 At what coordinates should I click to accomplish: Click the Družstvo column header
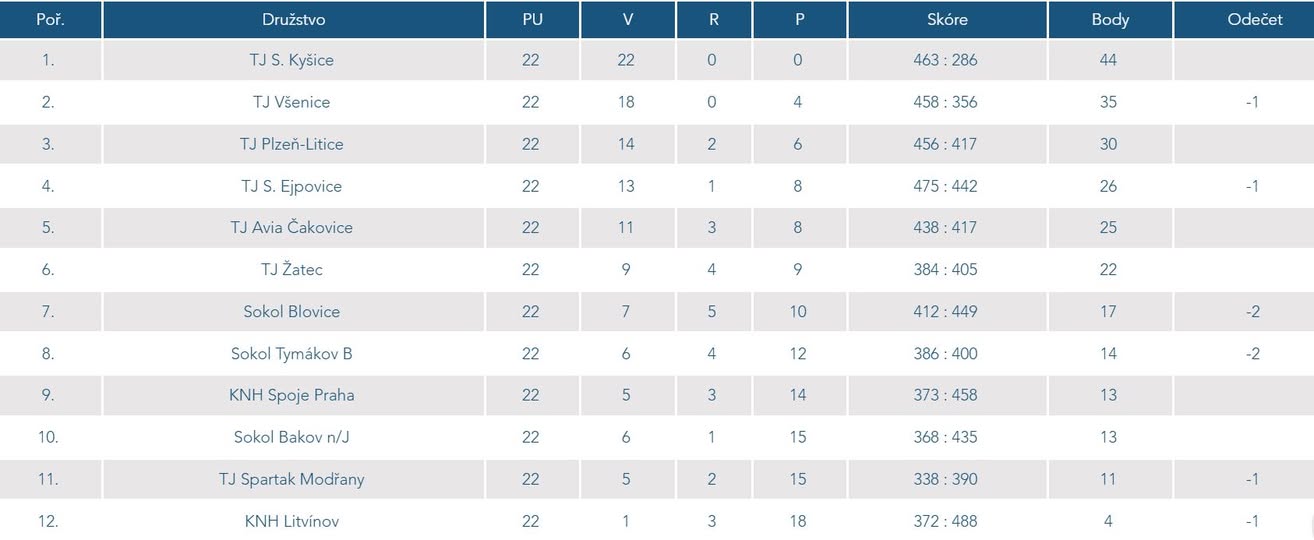tap(293, 20)
